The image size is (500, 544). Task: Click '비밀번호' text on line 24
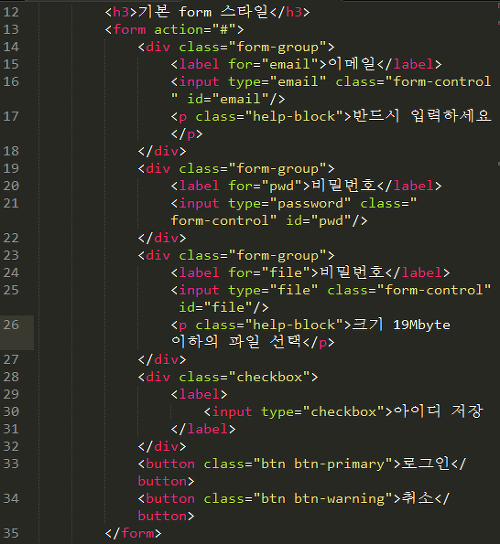point(351,272)
